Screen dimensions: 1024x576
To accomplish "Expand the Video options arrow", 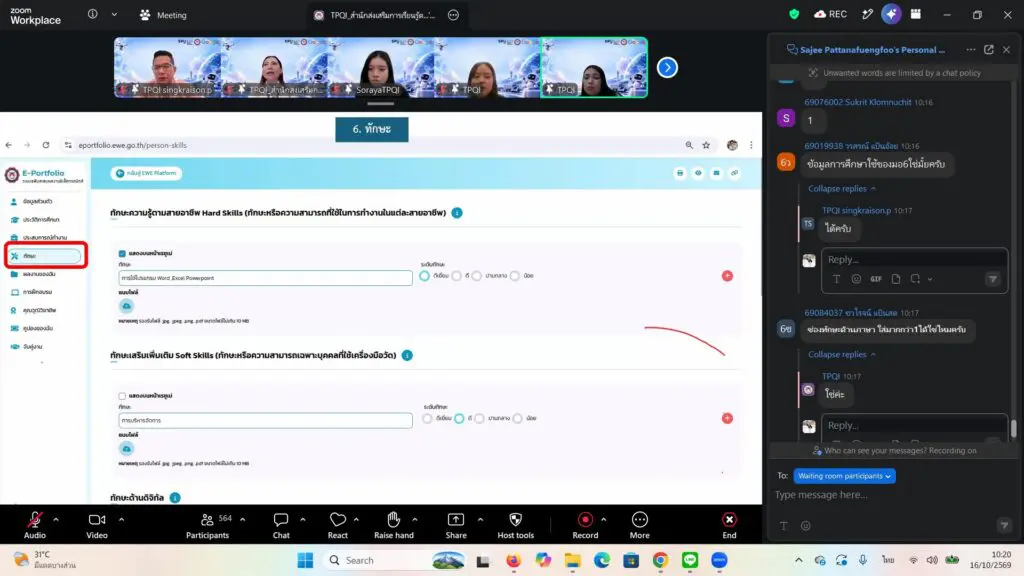I will click(x=121, y=520).
